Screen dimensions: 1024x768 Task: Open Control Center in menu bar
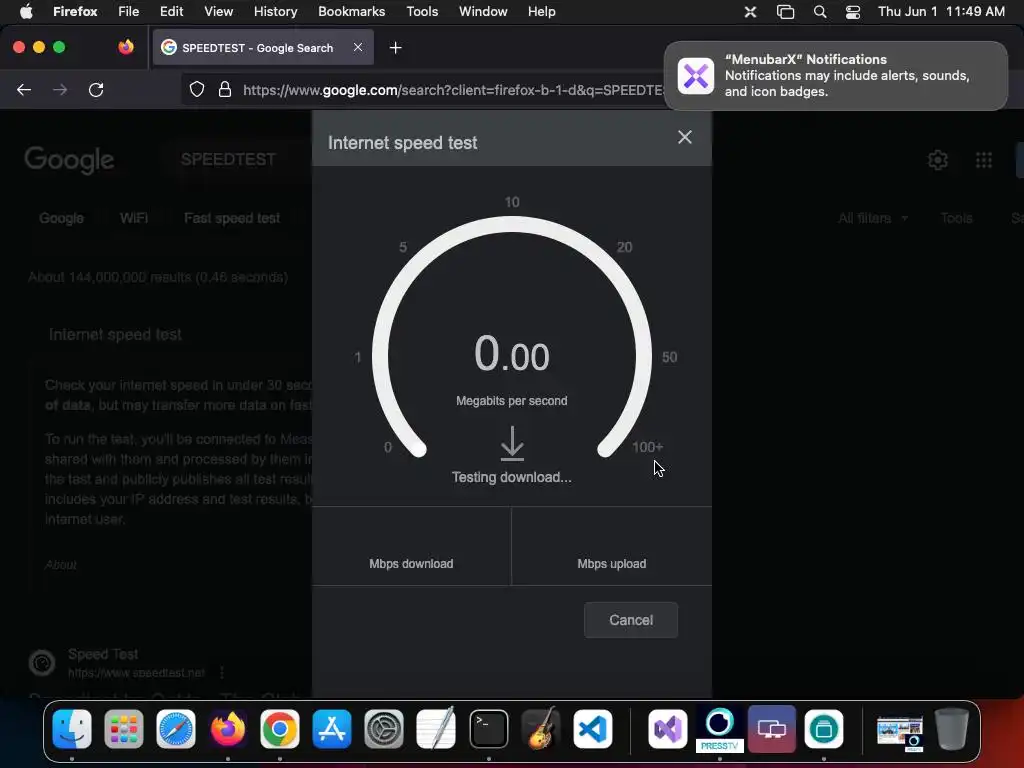click(852, 12)
